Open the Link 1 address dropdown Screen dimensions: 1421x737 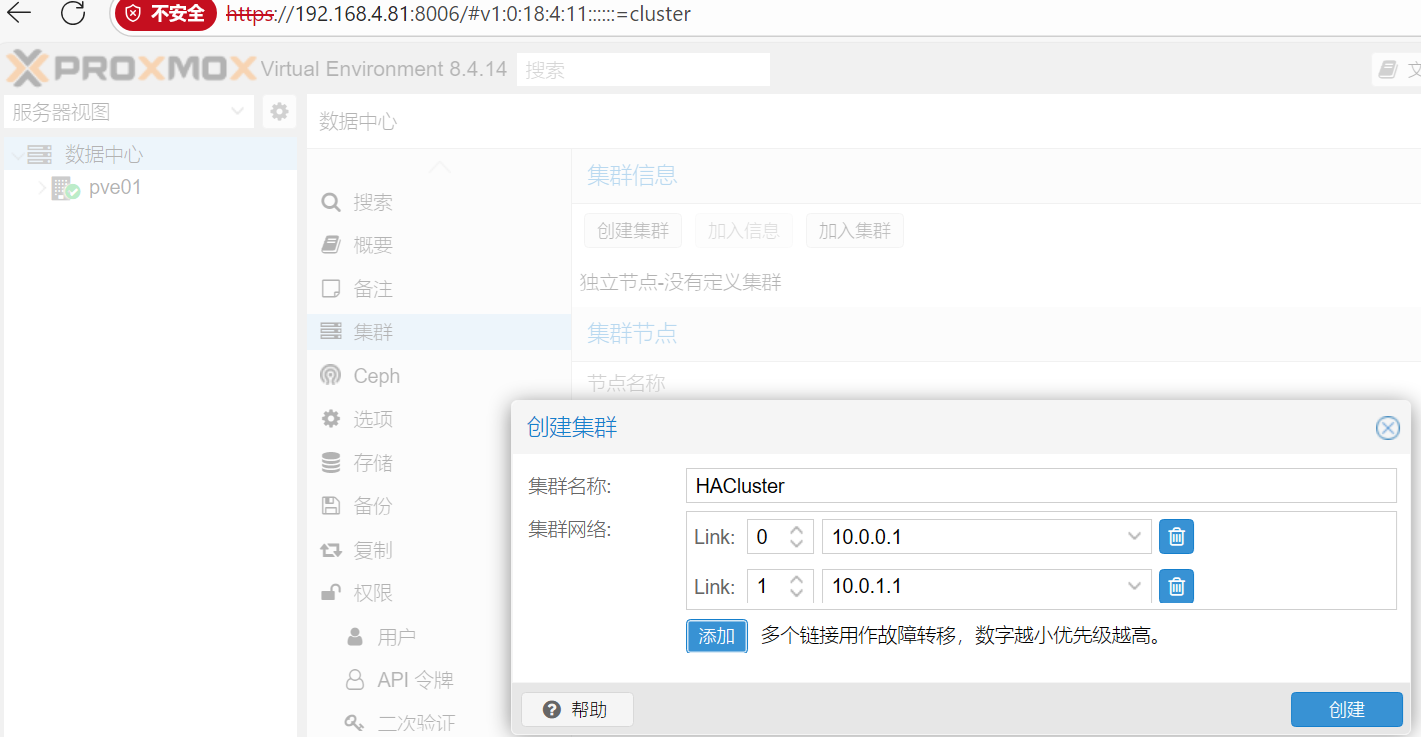click(1134, 586)
